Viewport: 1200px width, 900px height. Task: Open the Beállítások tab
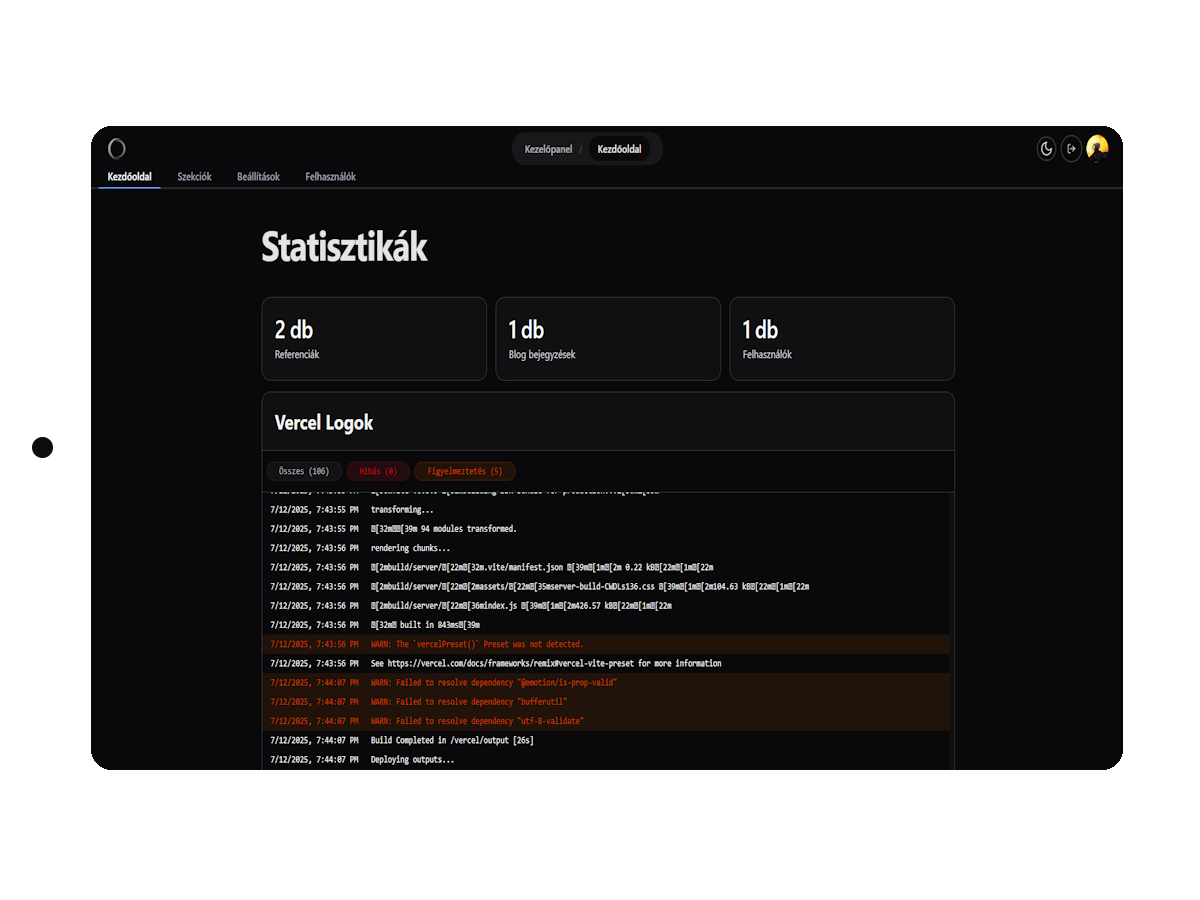258,176
